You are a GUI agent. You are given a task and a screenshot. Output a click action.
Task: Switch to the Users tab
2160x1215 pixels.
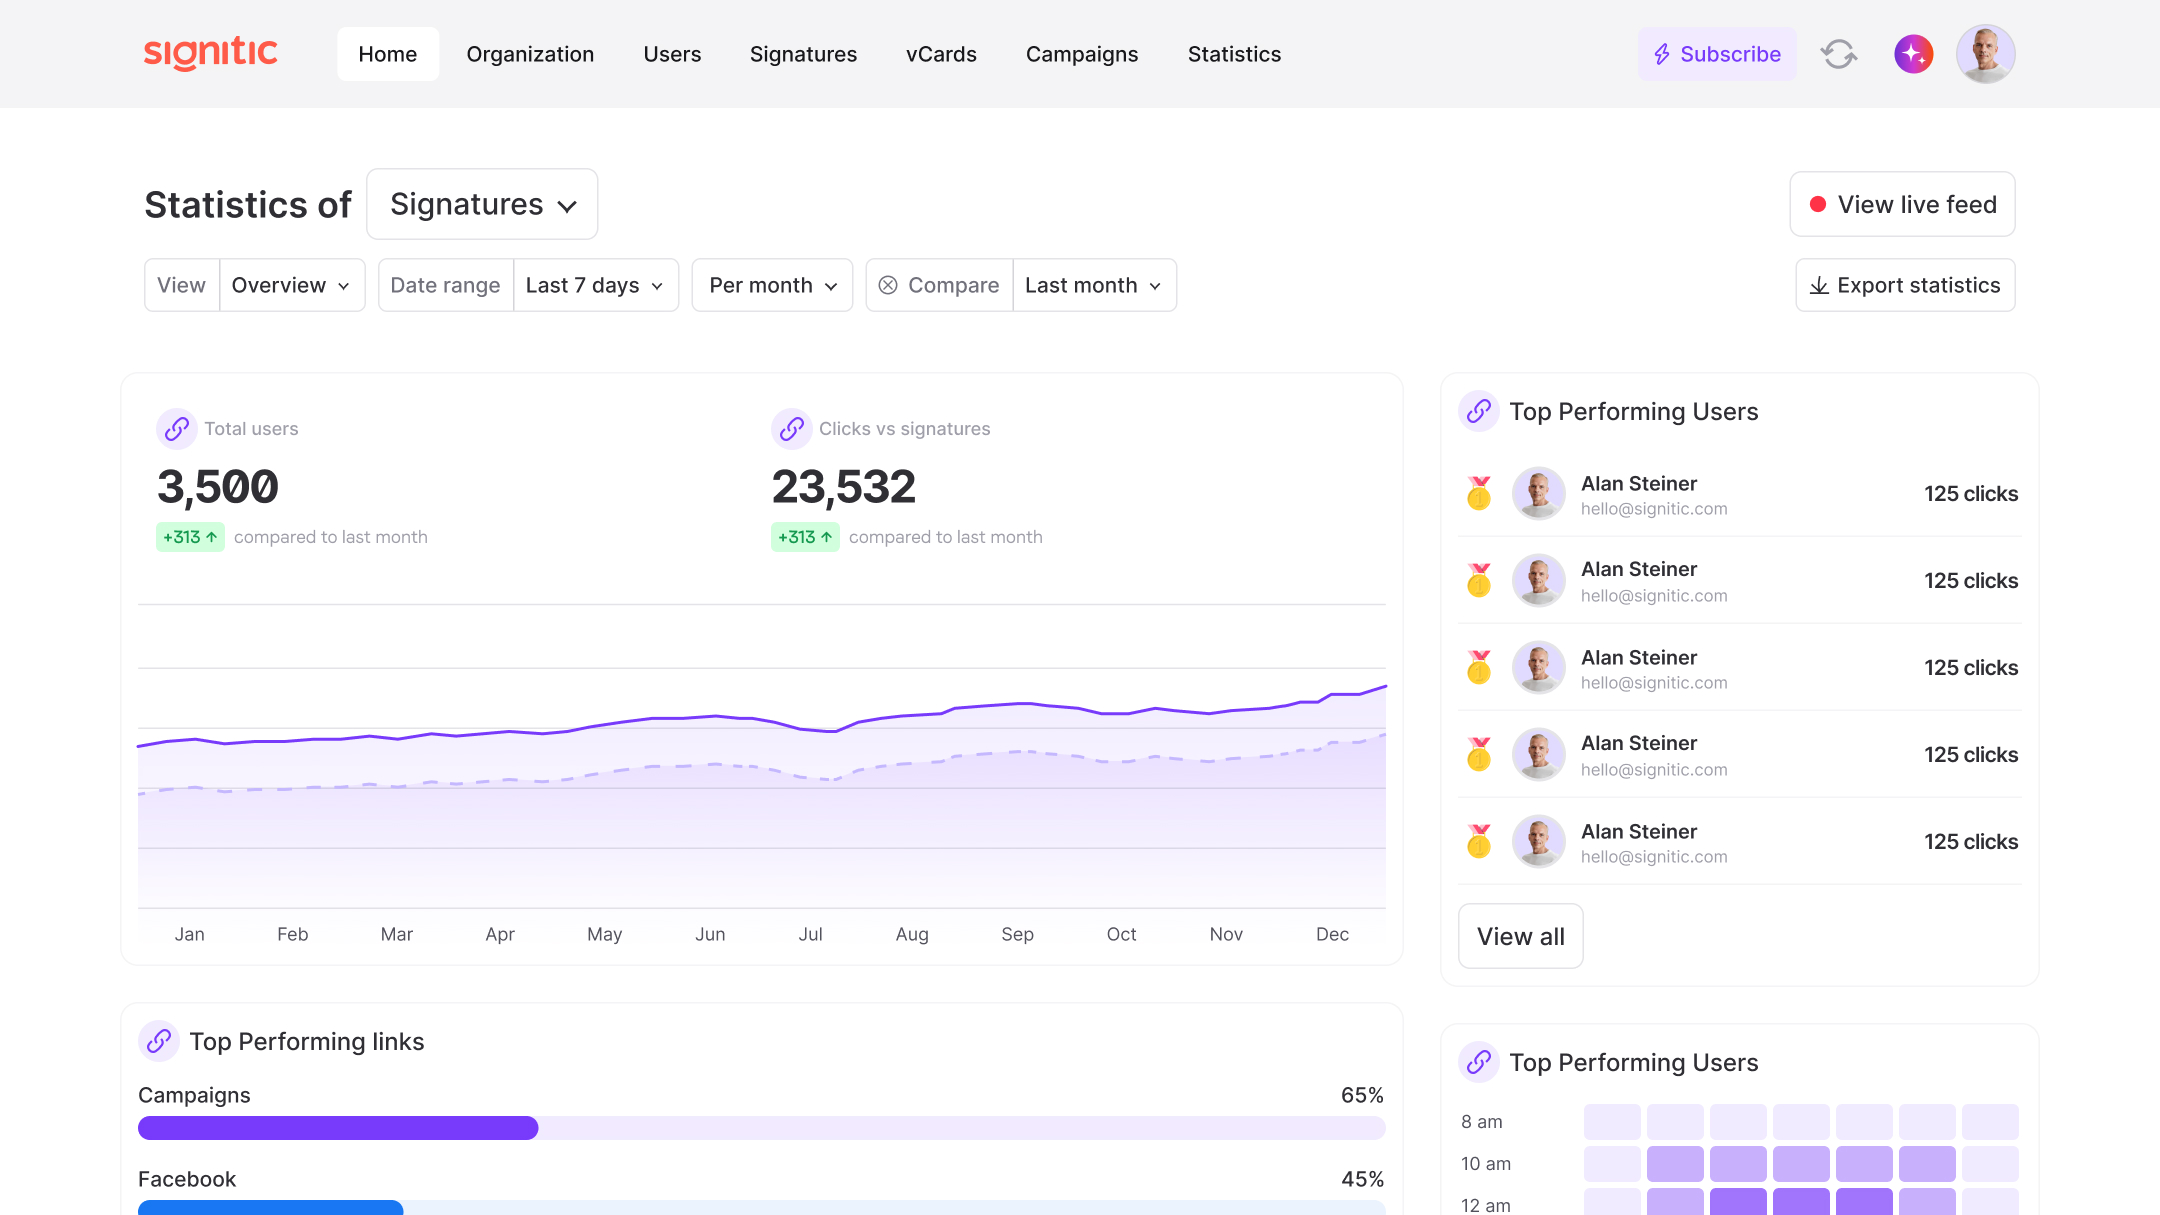[672, 54]
